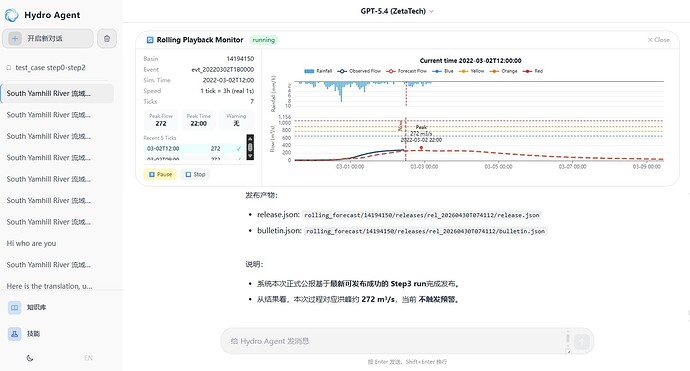This screenshot has height=371, width=690.
Task: Click the event ID evt_20220302T180000
Action: pyautogui.click(x=223, y=70)
